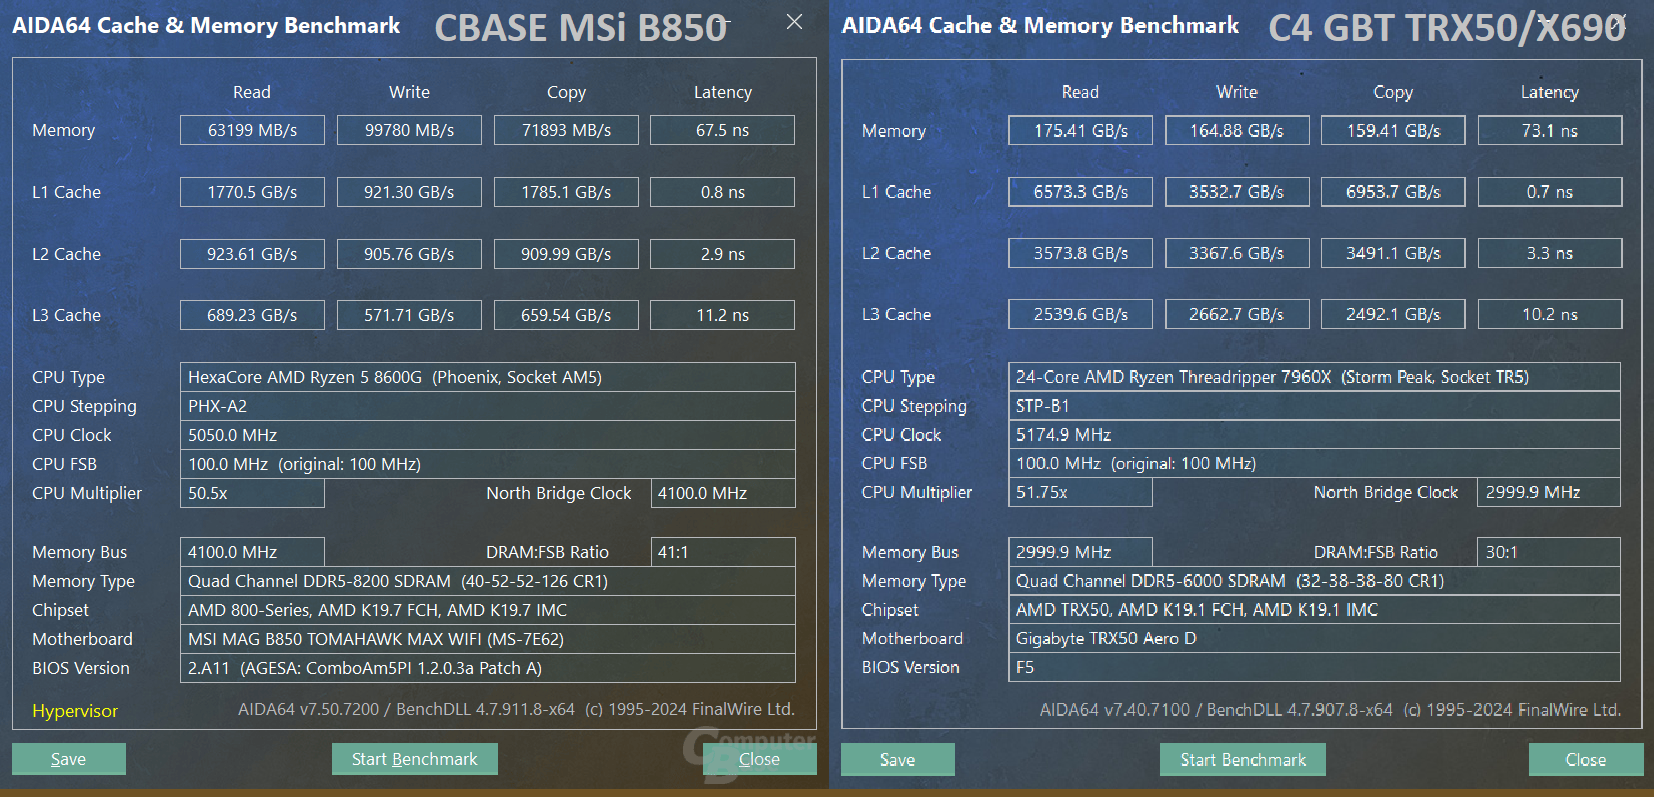Select Gigabyte TRX50 Aero D Motherboard field

click(x=1314, y=638)
